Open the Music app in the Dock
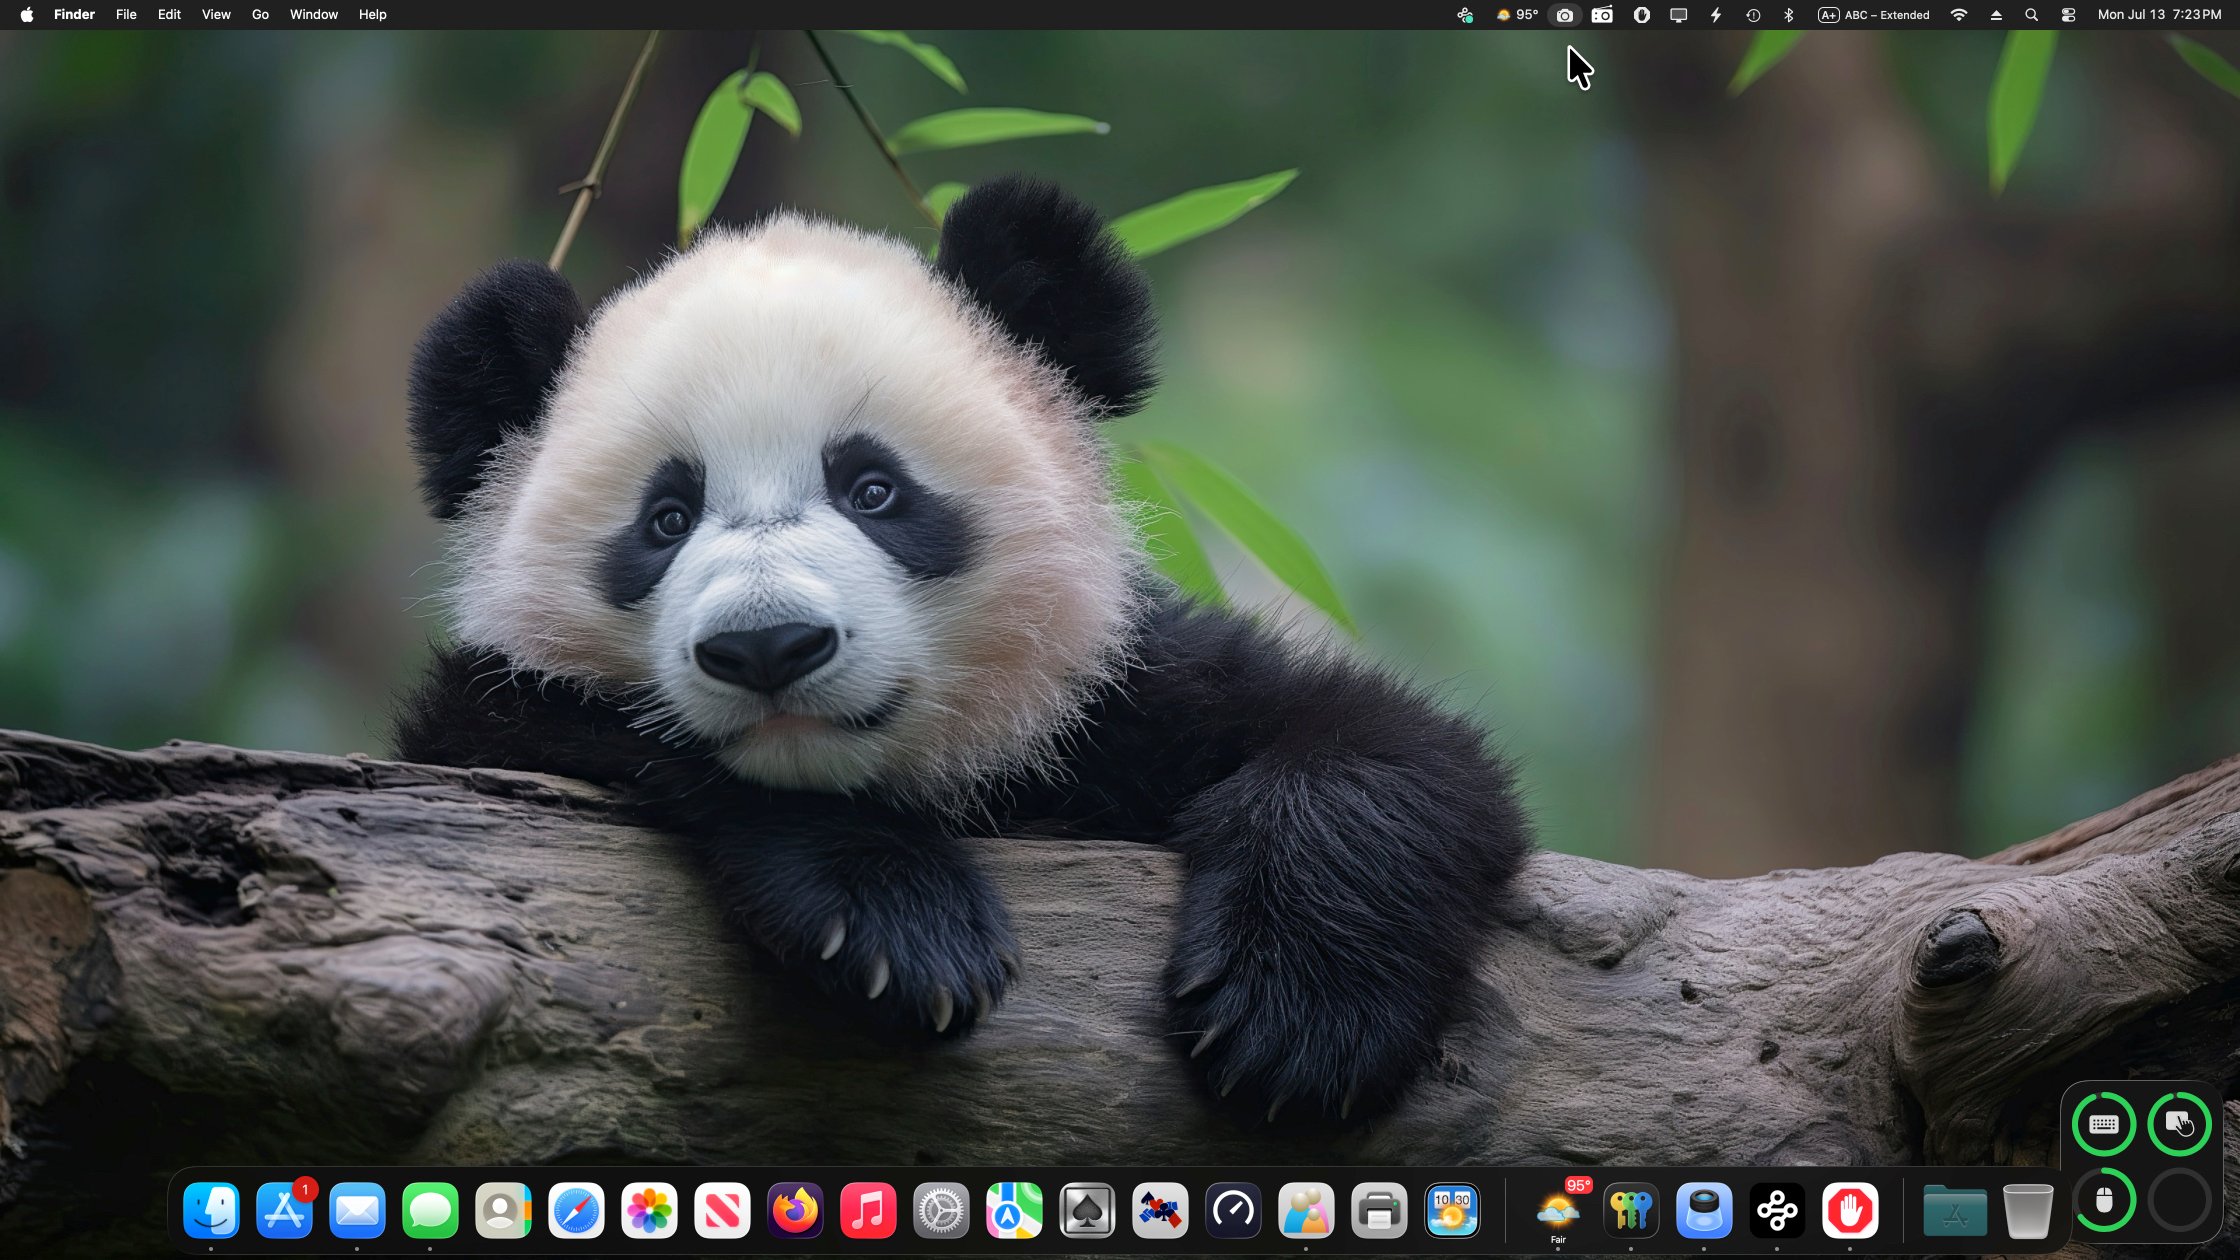Image resolution: width=2240 pixels, height=1260 pixels. point(868,1211)
